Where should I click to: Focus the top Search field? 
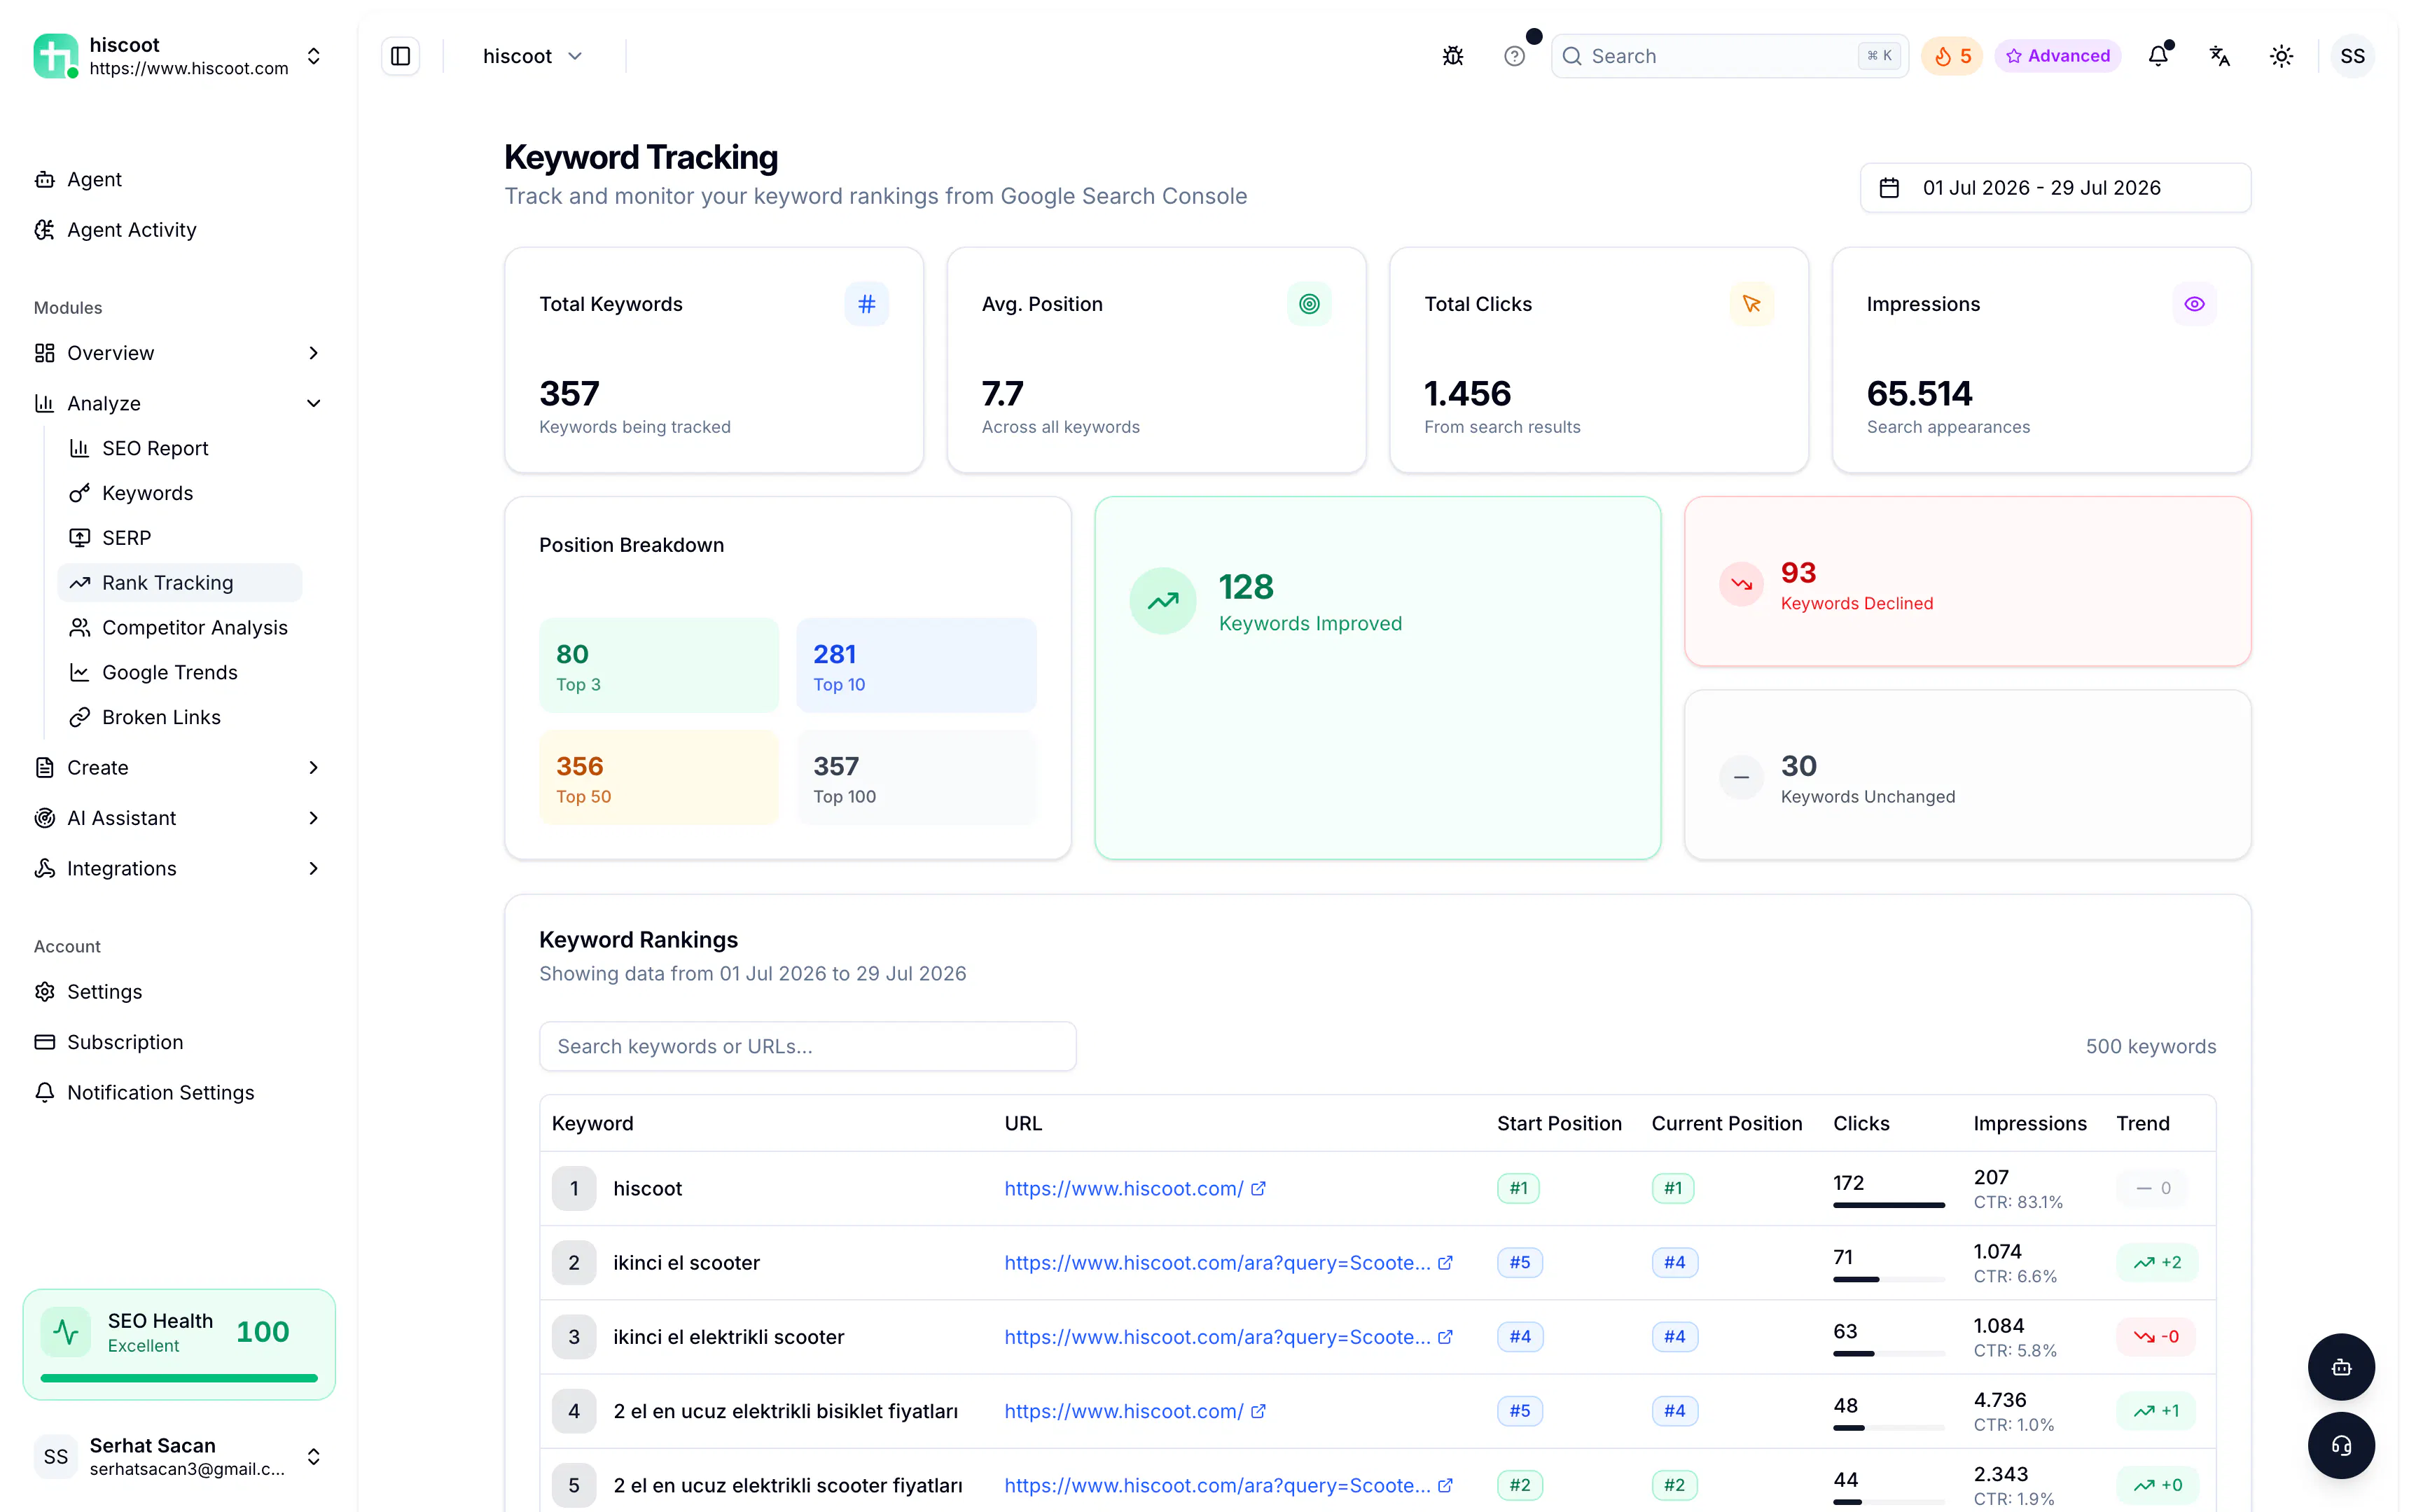click(1729, 56)
